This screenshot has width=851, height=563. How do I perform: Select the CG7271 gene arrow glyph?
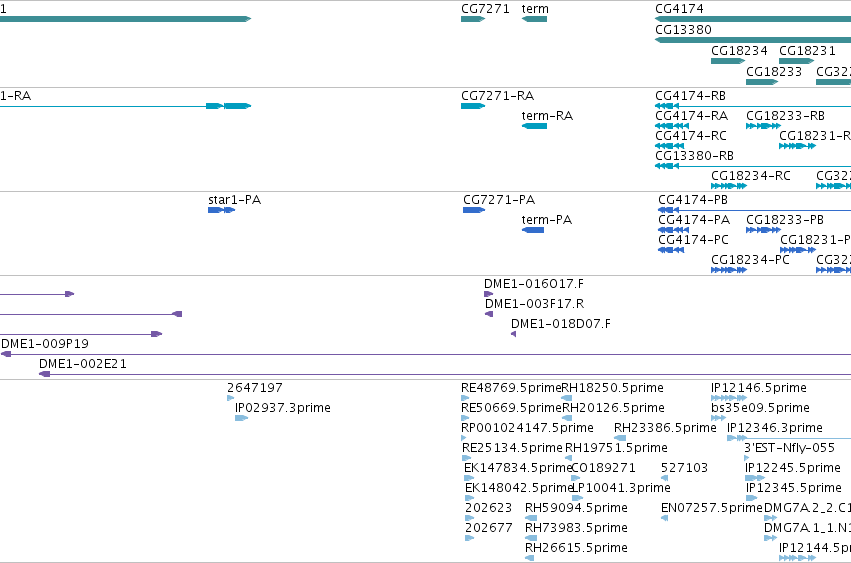[473, 19]
